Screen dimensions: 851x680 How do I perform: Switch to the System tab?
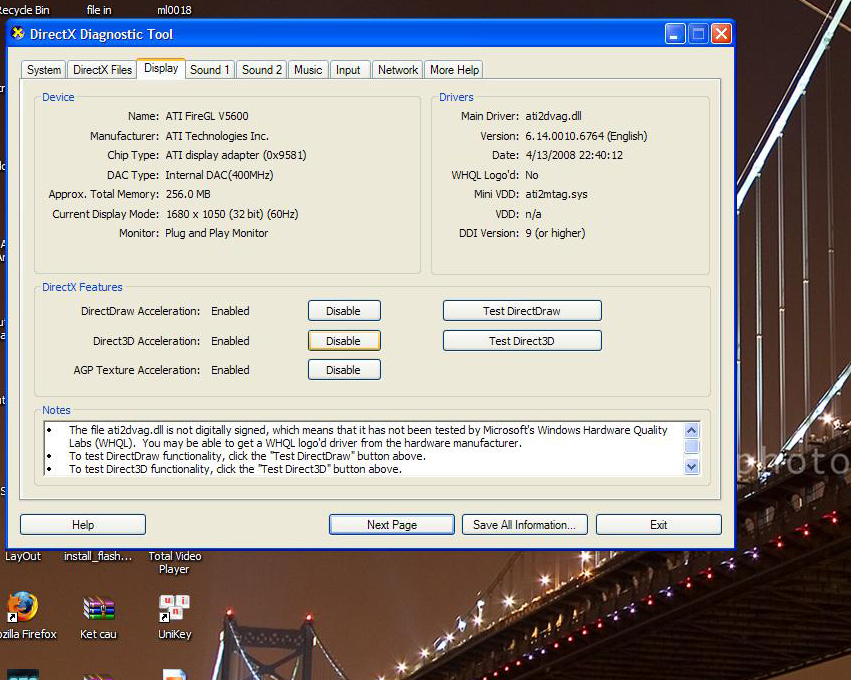point(44,70)
